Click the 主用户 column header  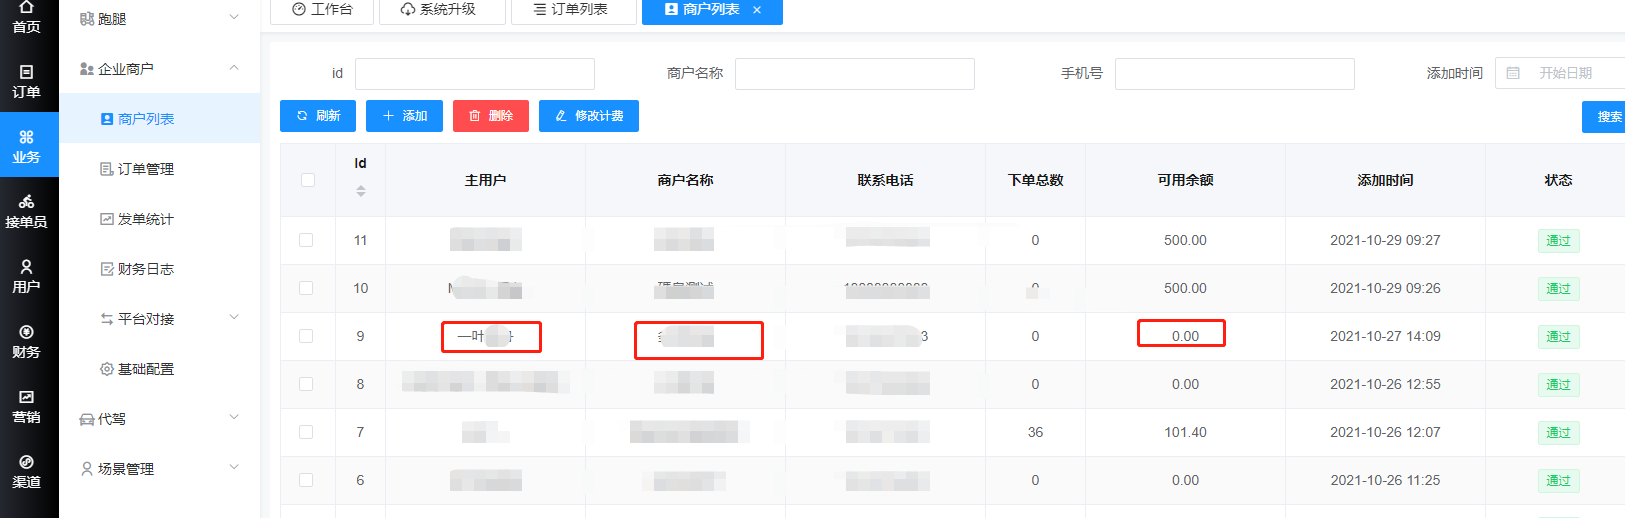[485, 180]
